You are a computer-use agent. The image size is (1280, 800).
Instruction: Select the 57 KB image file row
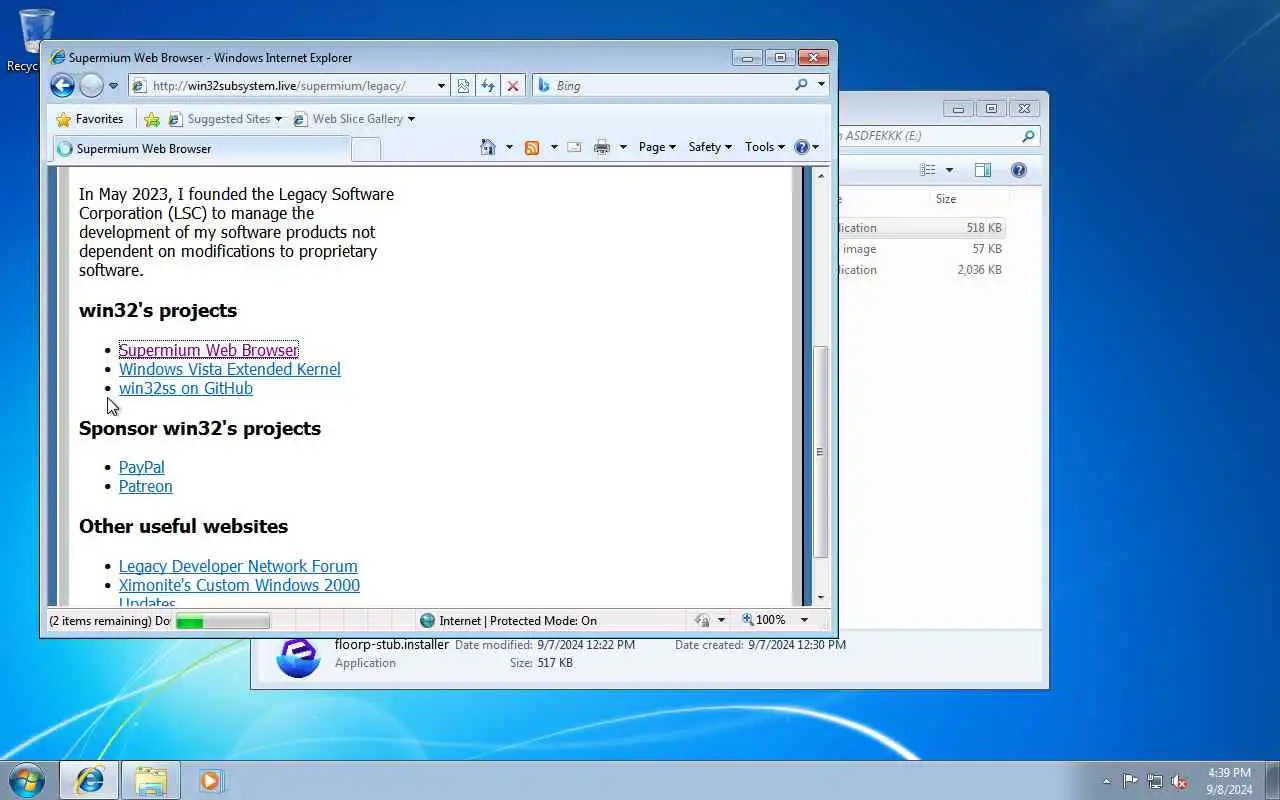(x=922, y=249)
